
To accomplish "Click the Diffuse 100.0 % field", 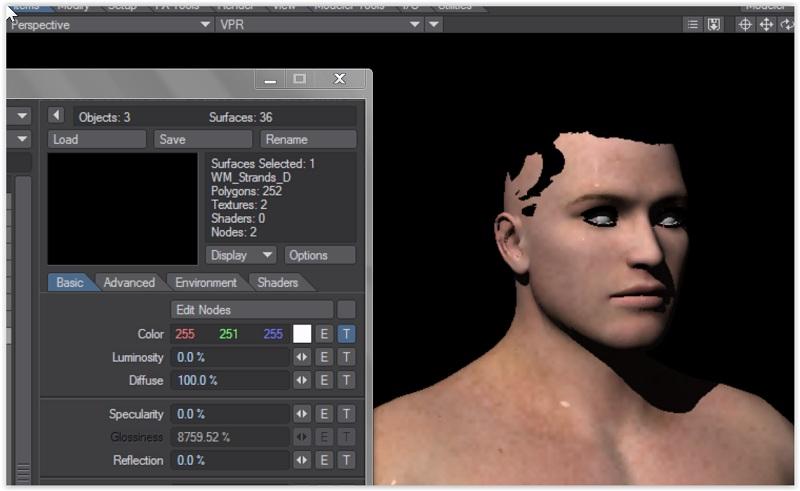I will click(x=230, y=380).
